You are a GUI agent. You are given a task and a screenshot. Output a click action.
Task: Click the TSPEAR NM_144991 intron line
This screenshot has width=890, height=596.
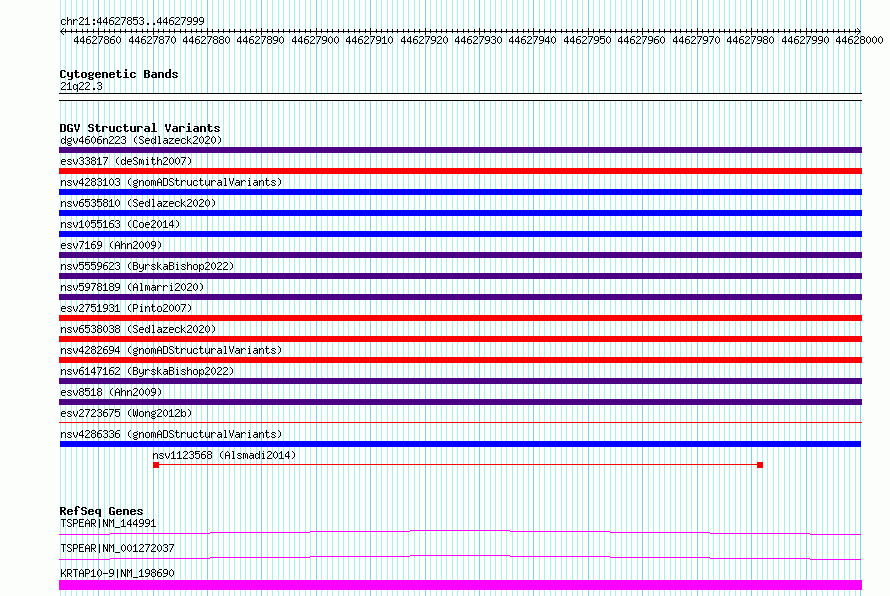[x=460, y=532]
